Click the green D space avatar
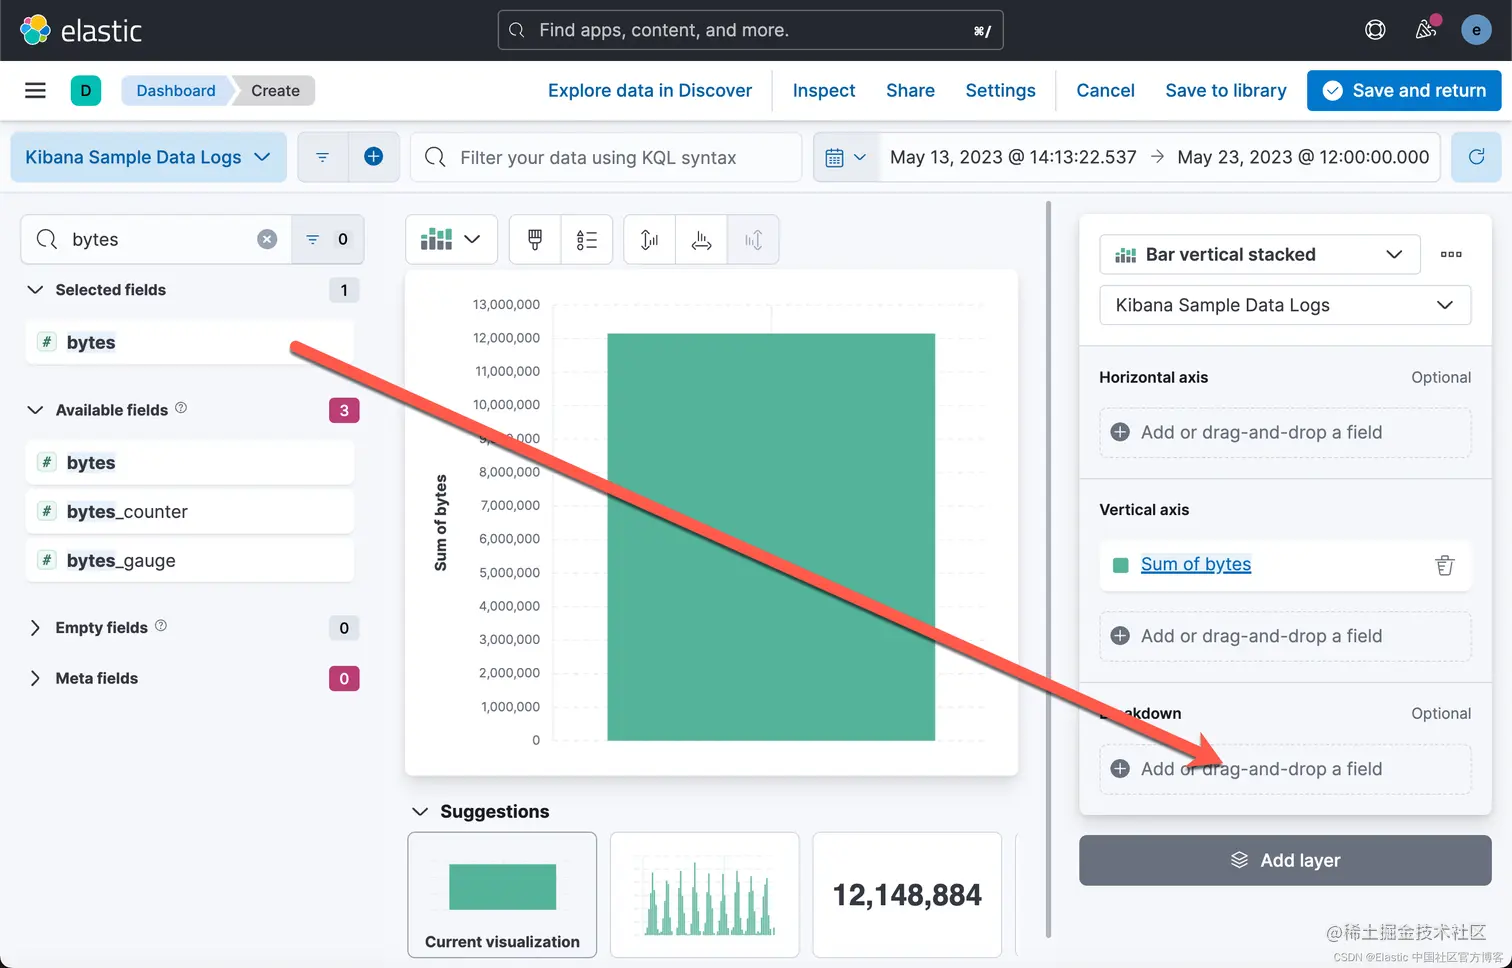 click(86, 91)
